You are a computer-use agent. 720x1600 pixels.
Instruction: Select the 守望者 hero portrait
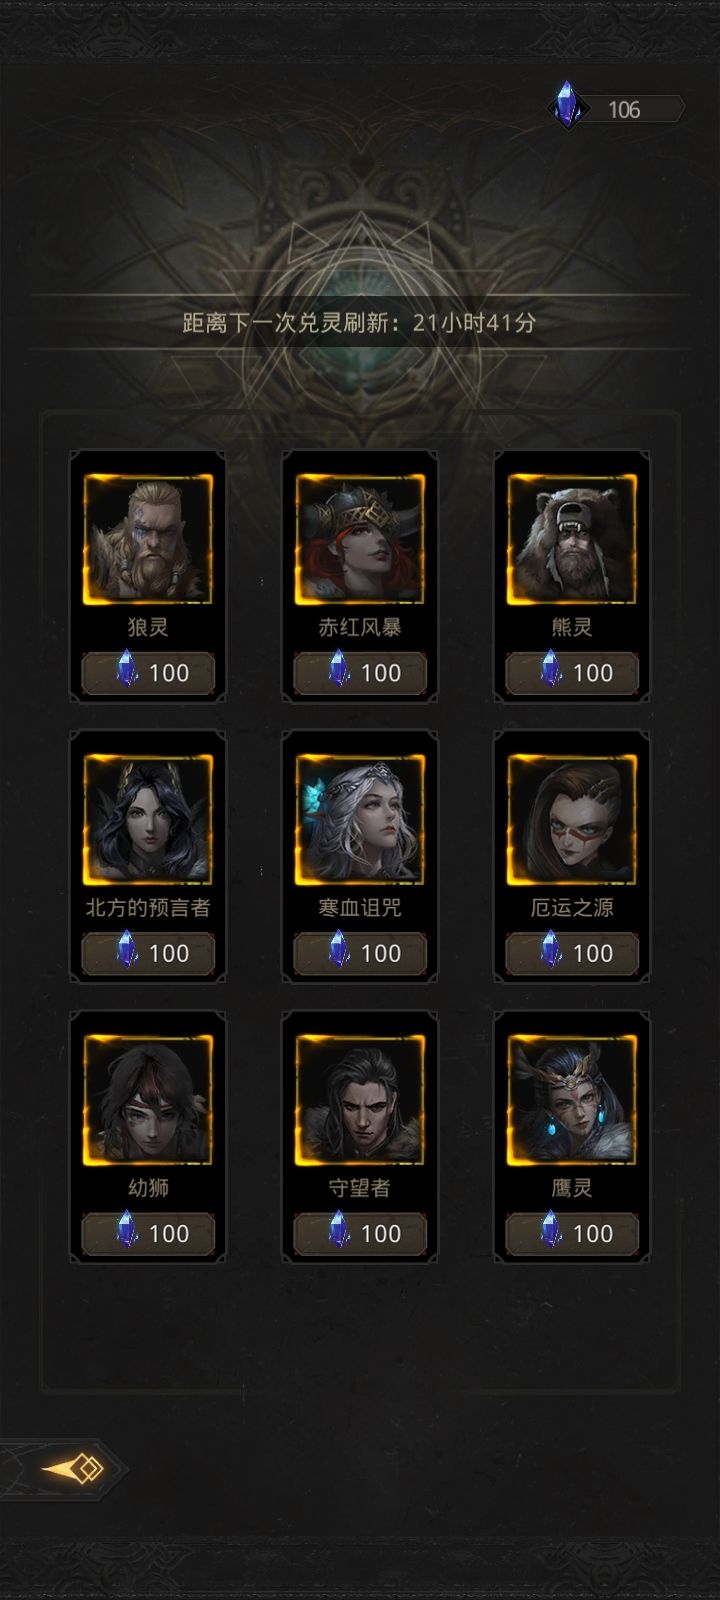point(360,1099)
